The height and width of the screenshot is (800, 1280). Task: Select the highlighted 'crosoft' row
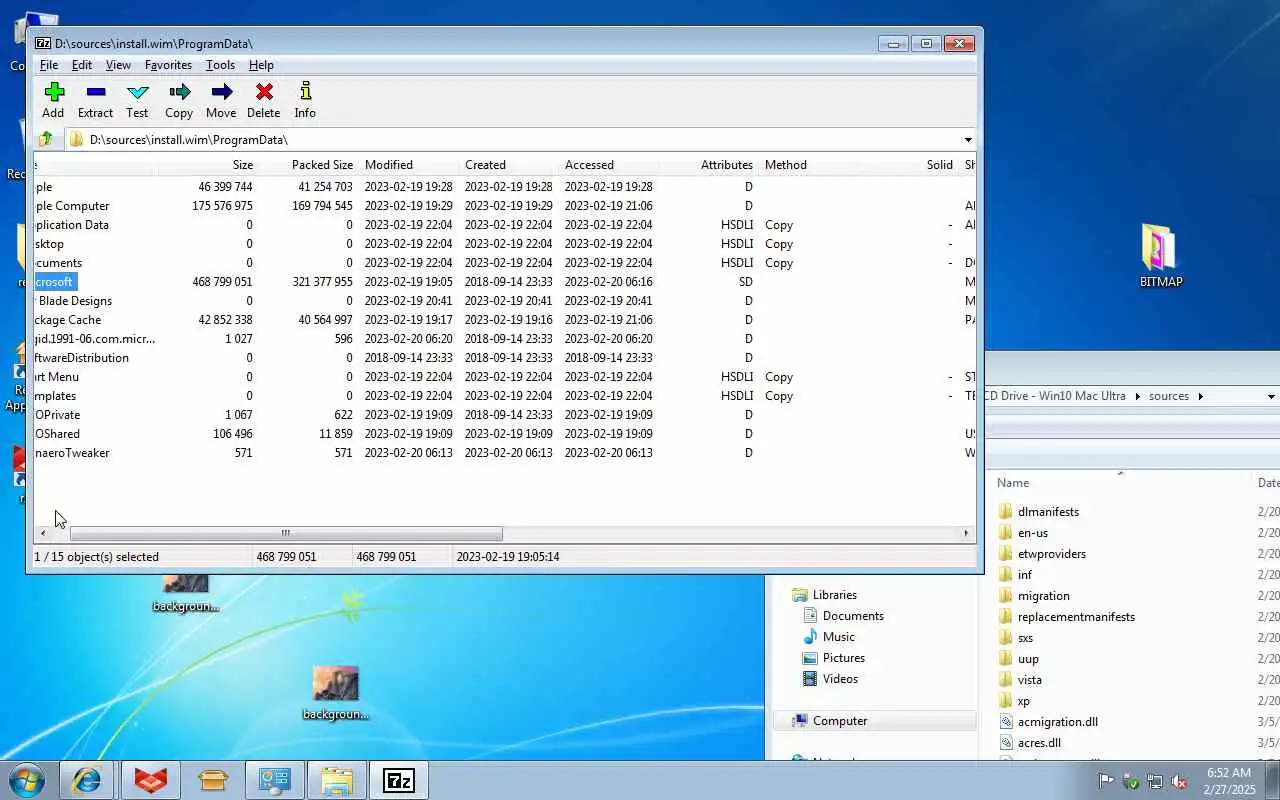(x=504, y=282)
